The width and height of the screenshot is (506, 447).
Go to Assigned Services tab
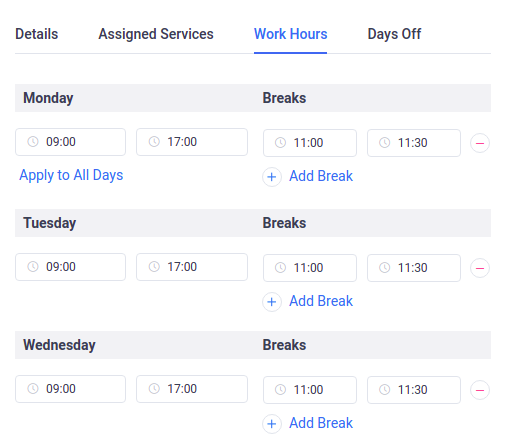(156, 34)
